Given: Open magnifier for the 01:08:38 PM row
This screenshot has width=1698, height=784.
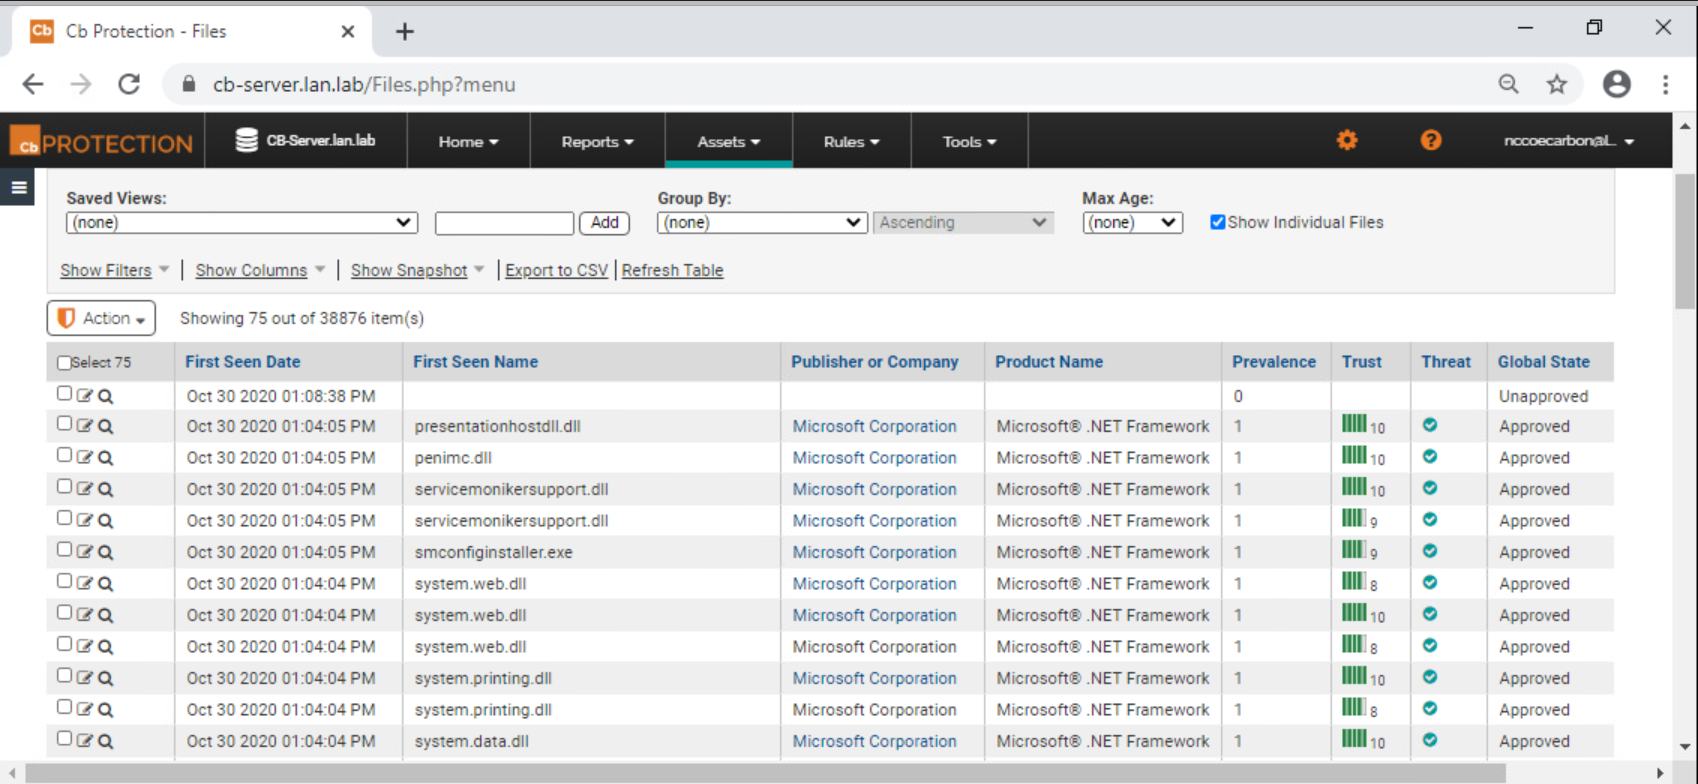Looking at the screenshot, I should coord(105,396).
